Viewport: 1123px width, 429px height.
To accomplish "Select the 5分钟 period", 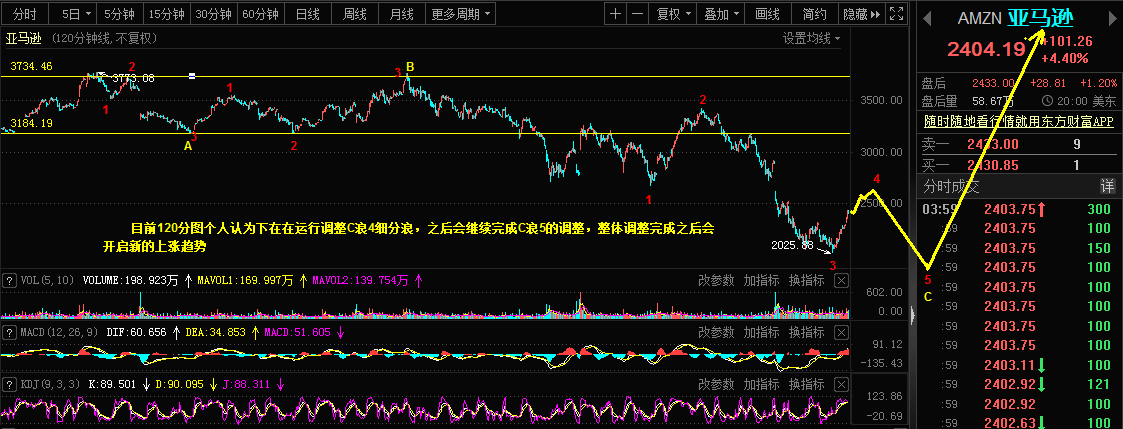I will point(120,13).
